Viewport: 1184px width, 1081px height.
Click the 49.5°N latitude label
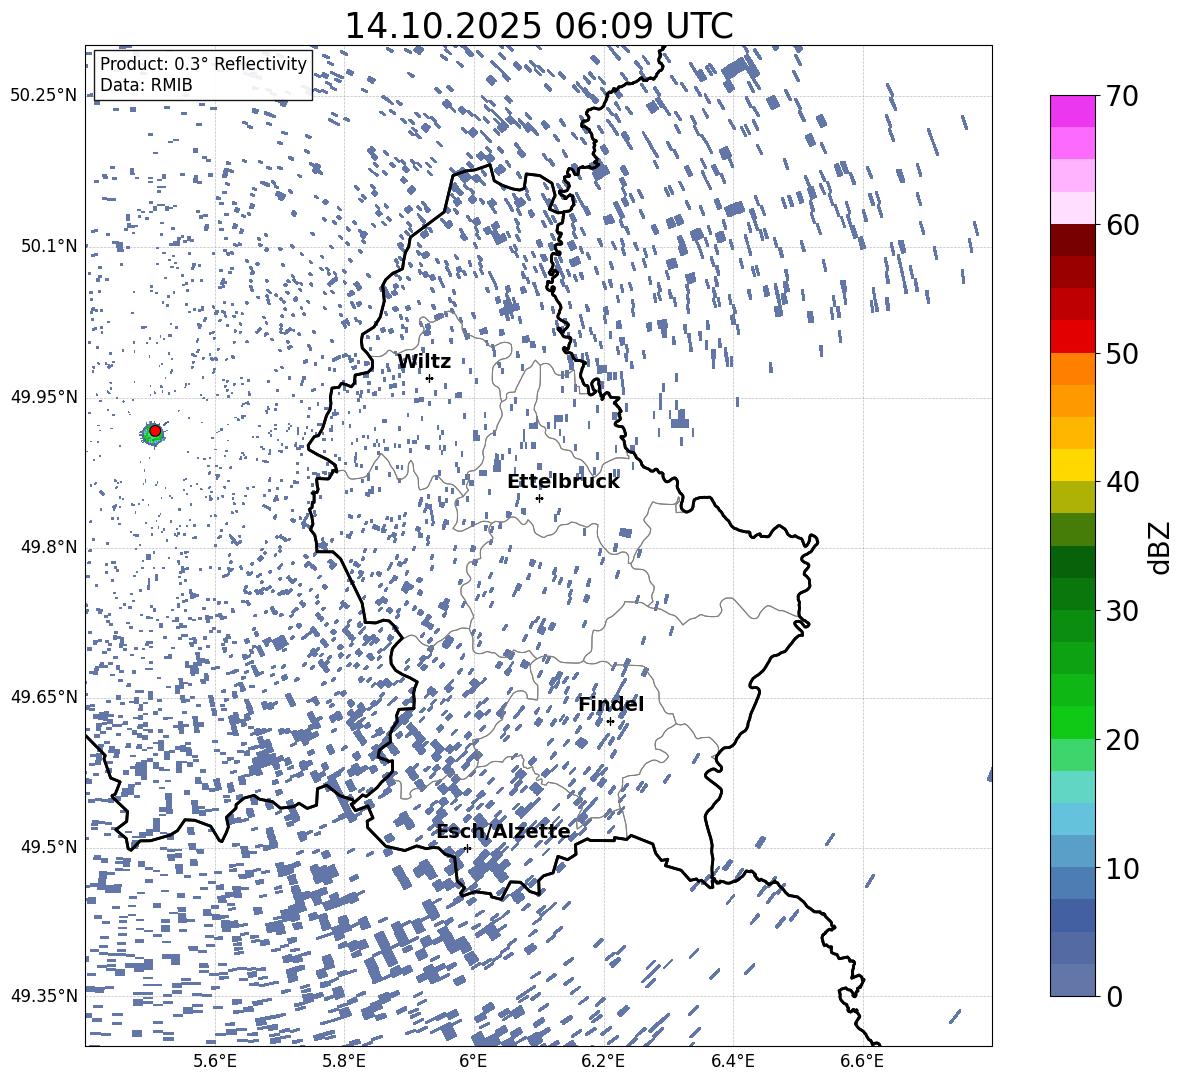point(48,847)
